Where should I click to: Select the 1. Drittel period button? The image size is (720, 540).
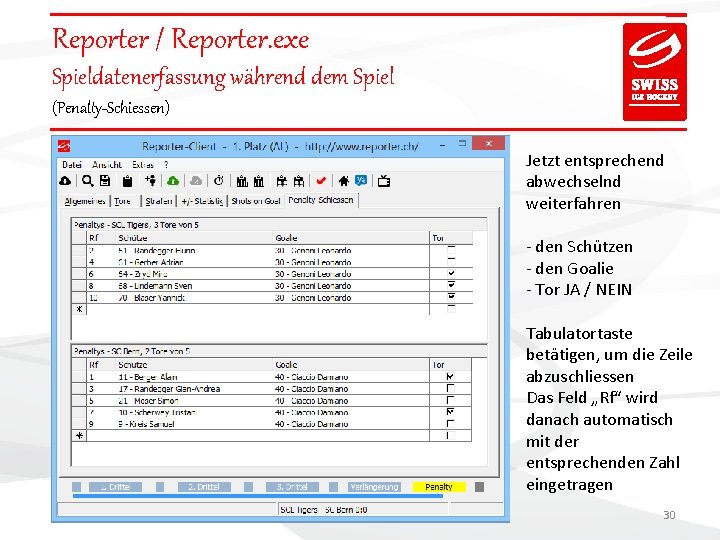tap(115, 487)
